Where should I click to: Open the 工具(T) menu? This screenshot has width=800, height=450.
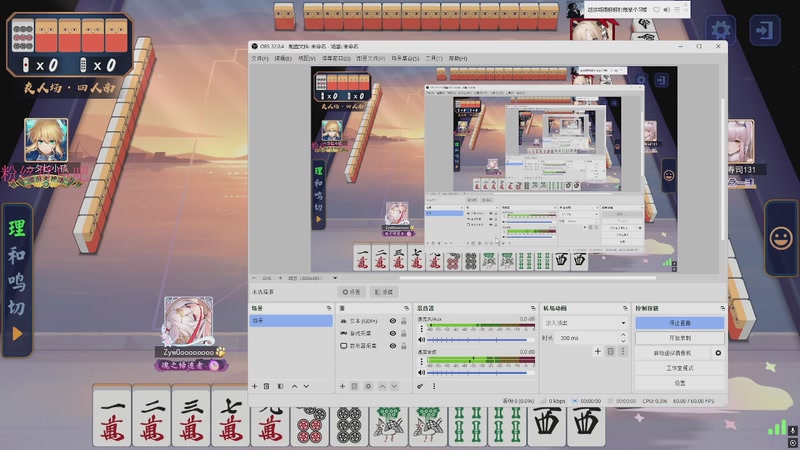[434, 59]
